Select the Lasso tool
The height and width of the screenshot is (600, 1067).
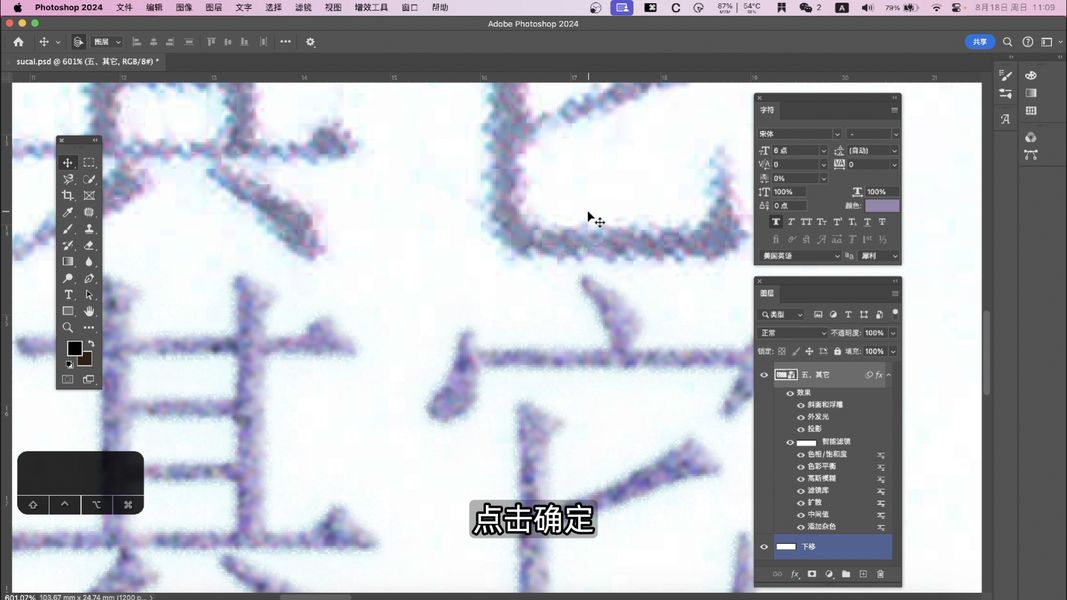coord(67,180)
